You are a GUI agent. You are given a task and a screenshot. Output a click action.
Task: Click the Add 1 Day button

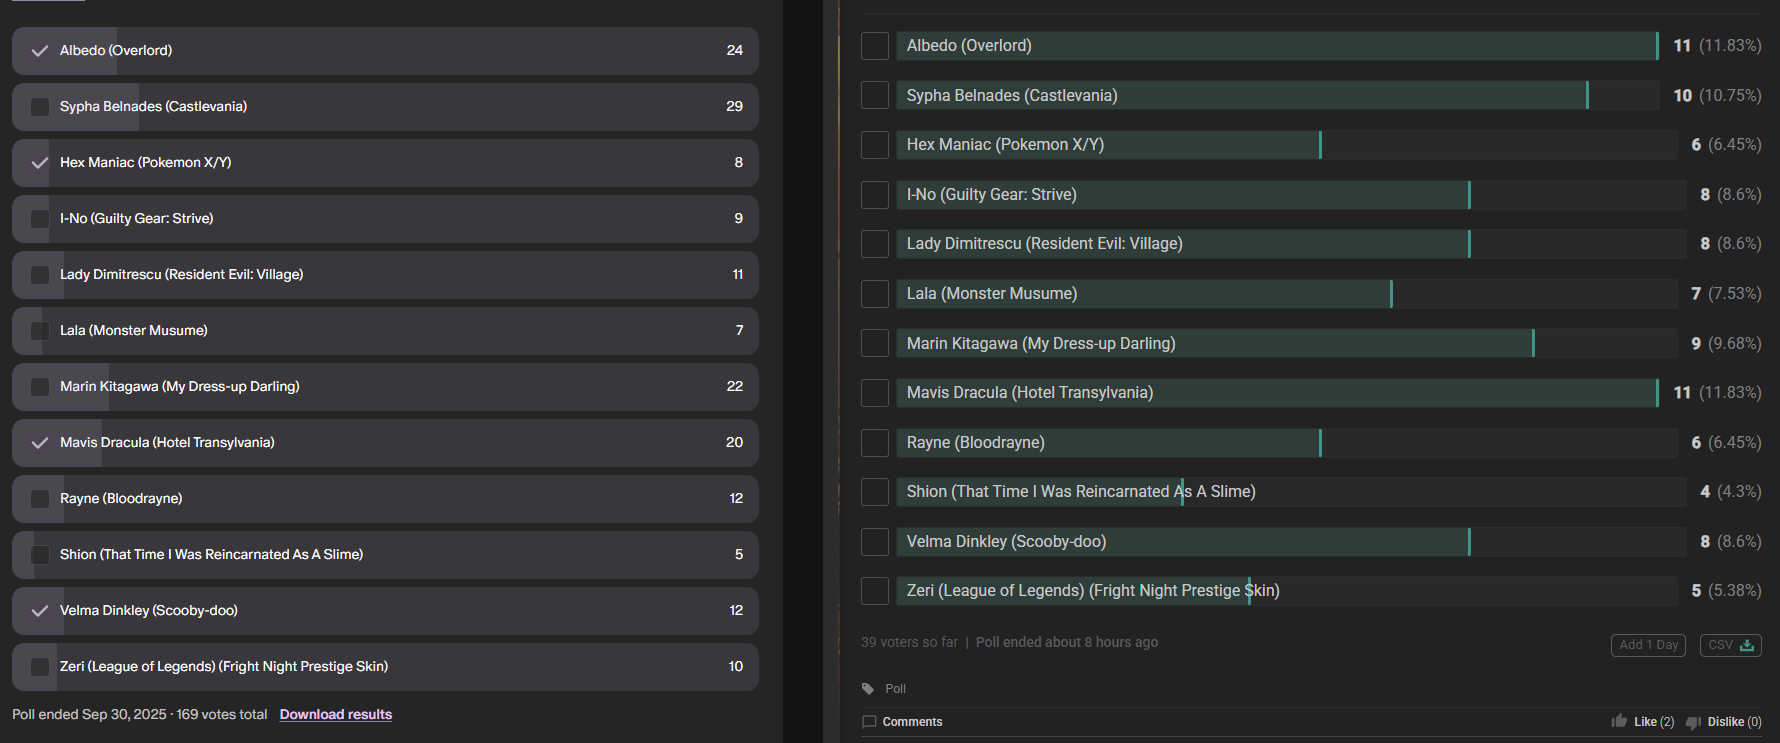click(x=1648, y=645)
